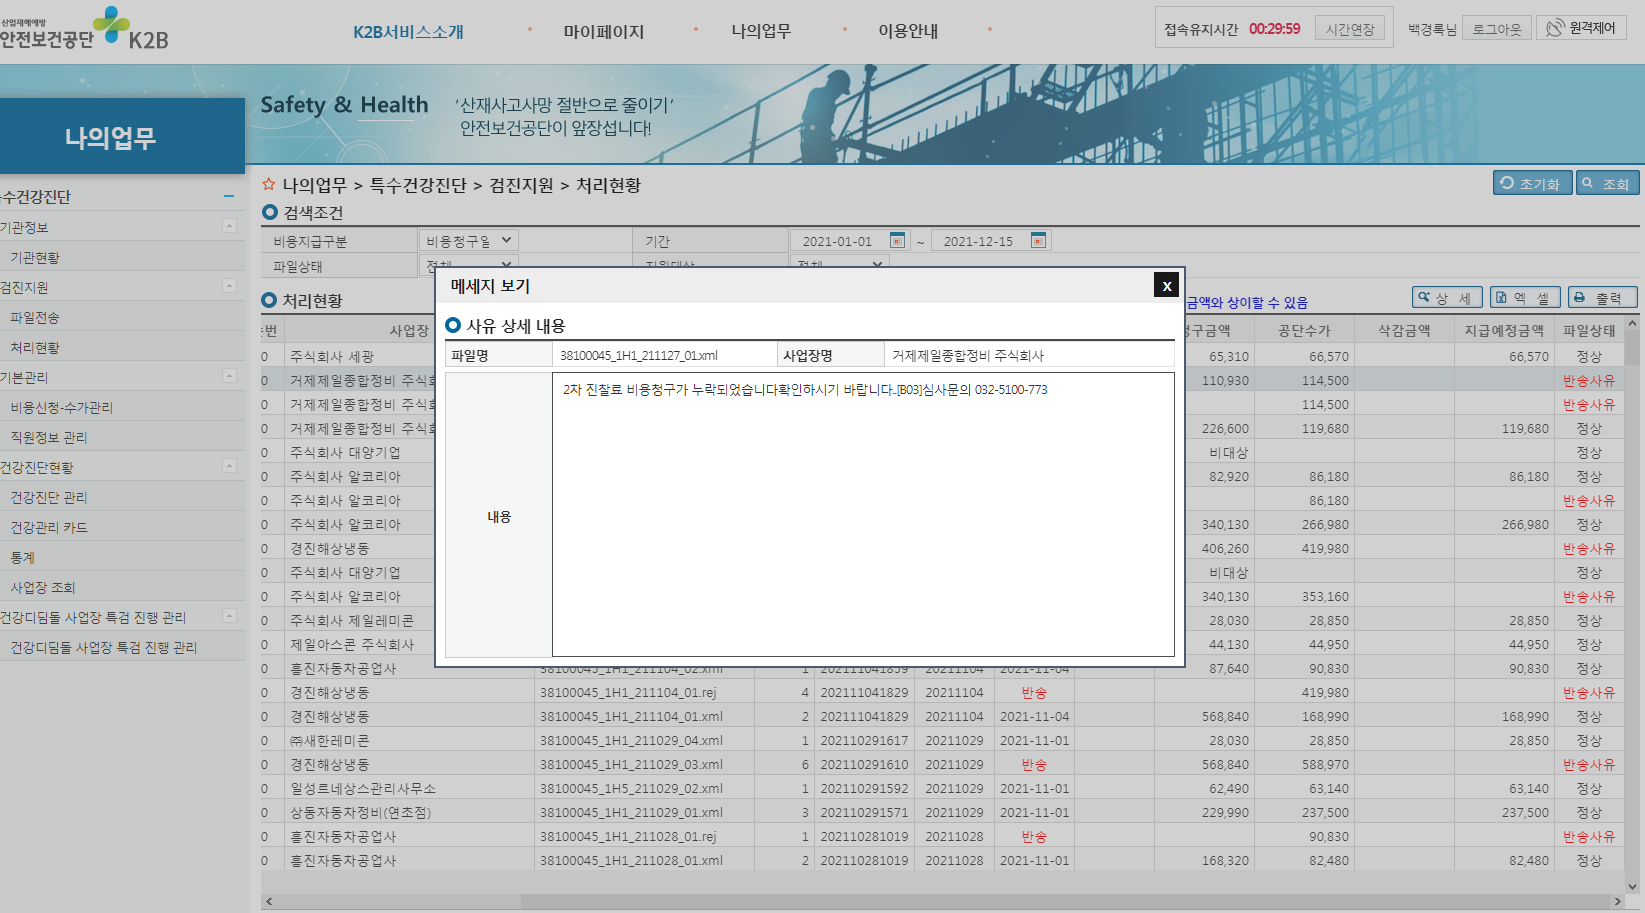Open the 비용청구일 dropdown
Image resolution: width=1645 pixels, height=913 pixels.
coord(468,241)
